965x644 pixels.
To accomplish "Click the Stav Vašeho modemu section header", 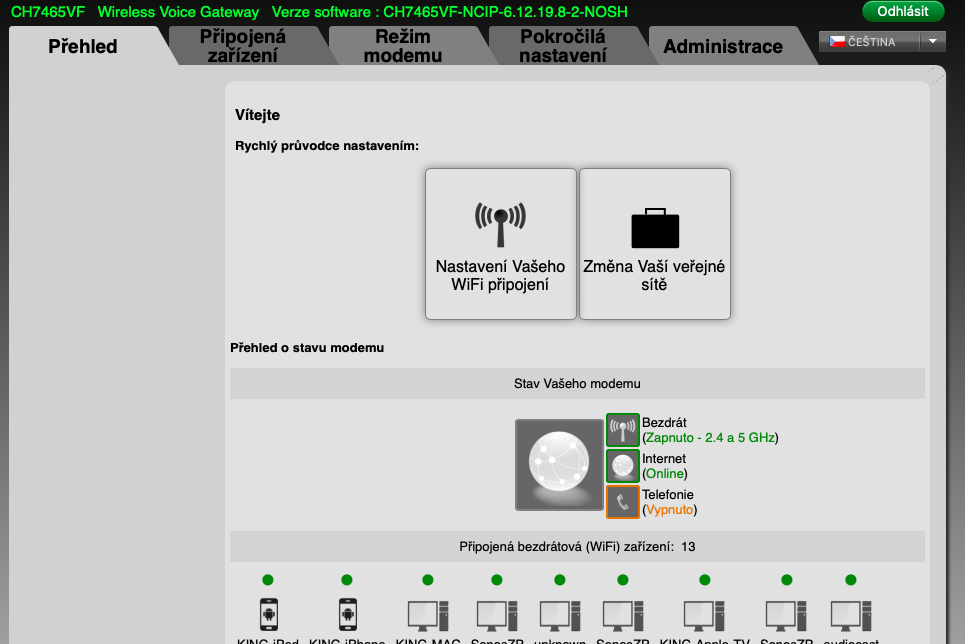I will pos(577,383).
